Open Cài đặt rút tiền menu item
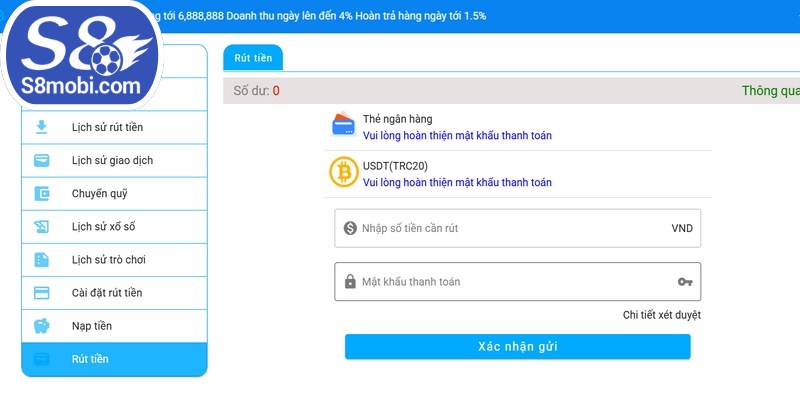This screenshot has height=400, width=800. pyautogui.click(x=107, y=293)
